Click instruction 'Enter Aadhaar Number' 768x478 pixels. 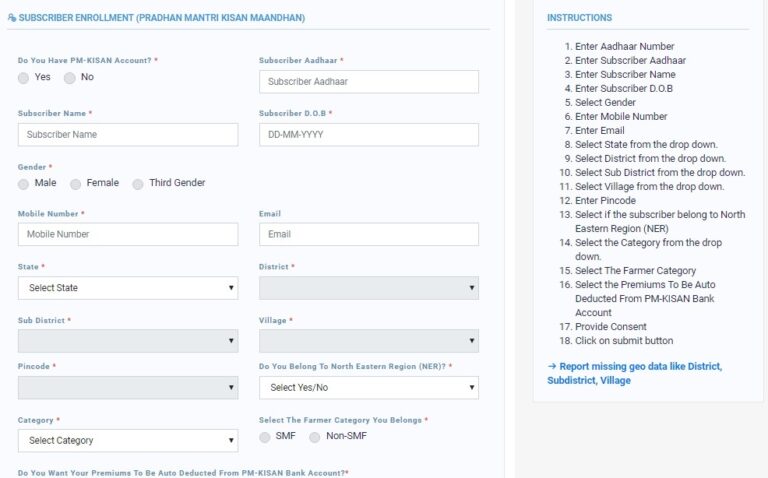point(624,47)
